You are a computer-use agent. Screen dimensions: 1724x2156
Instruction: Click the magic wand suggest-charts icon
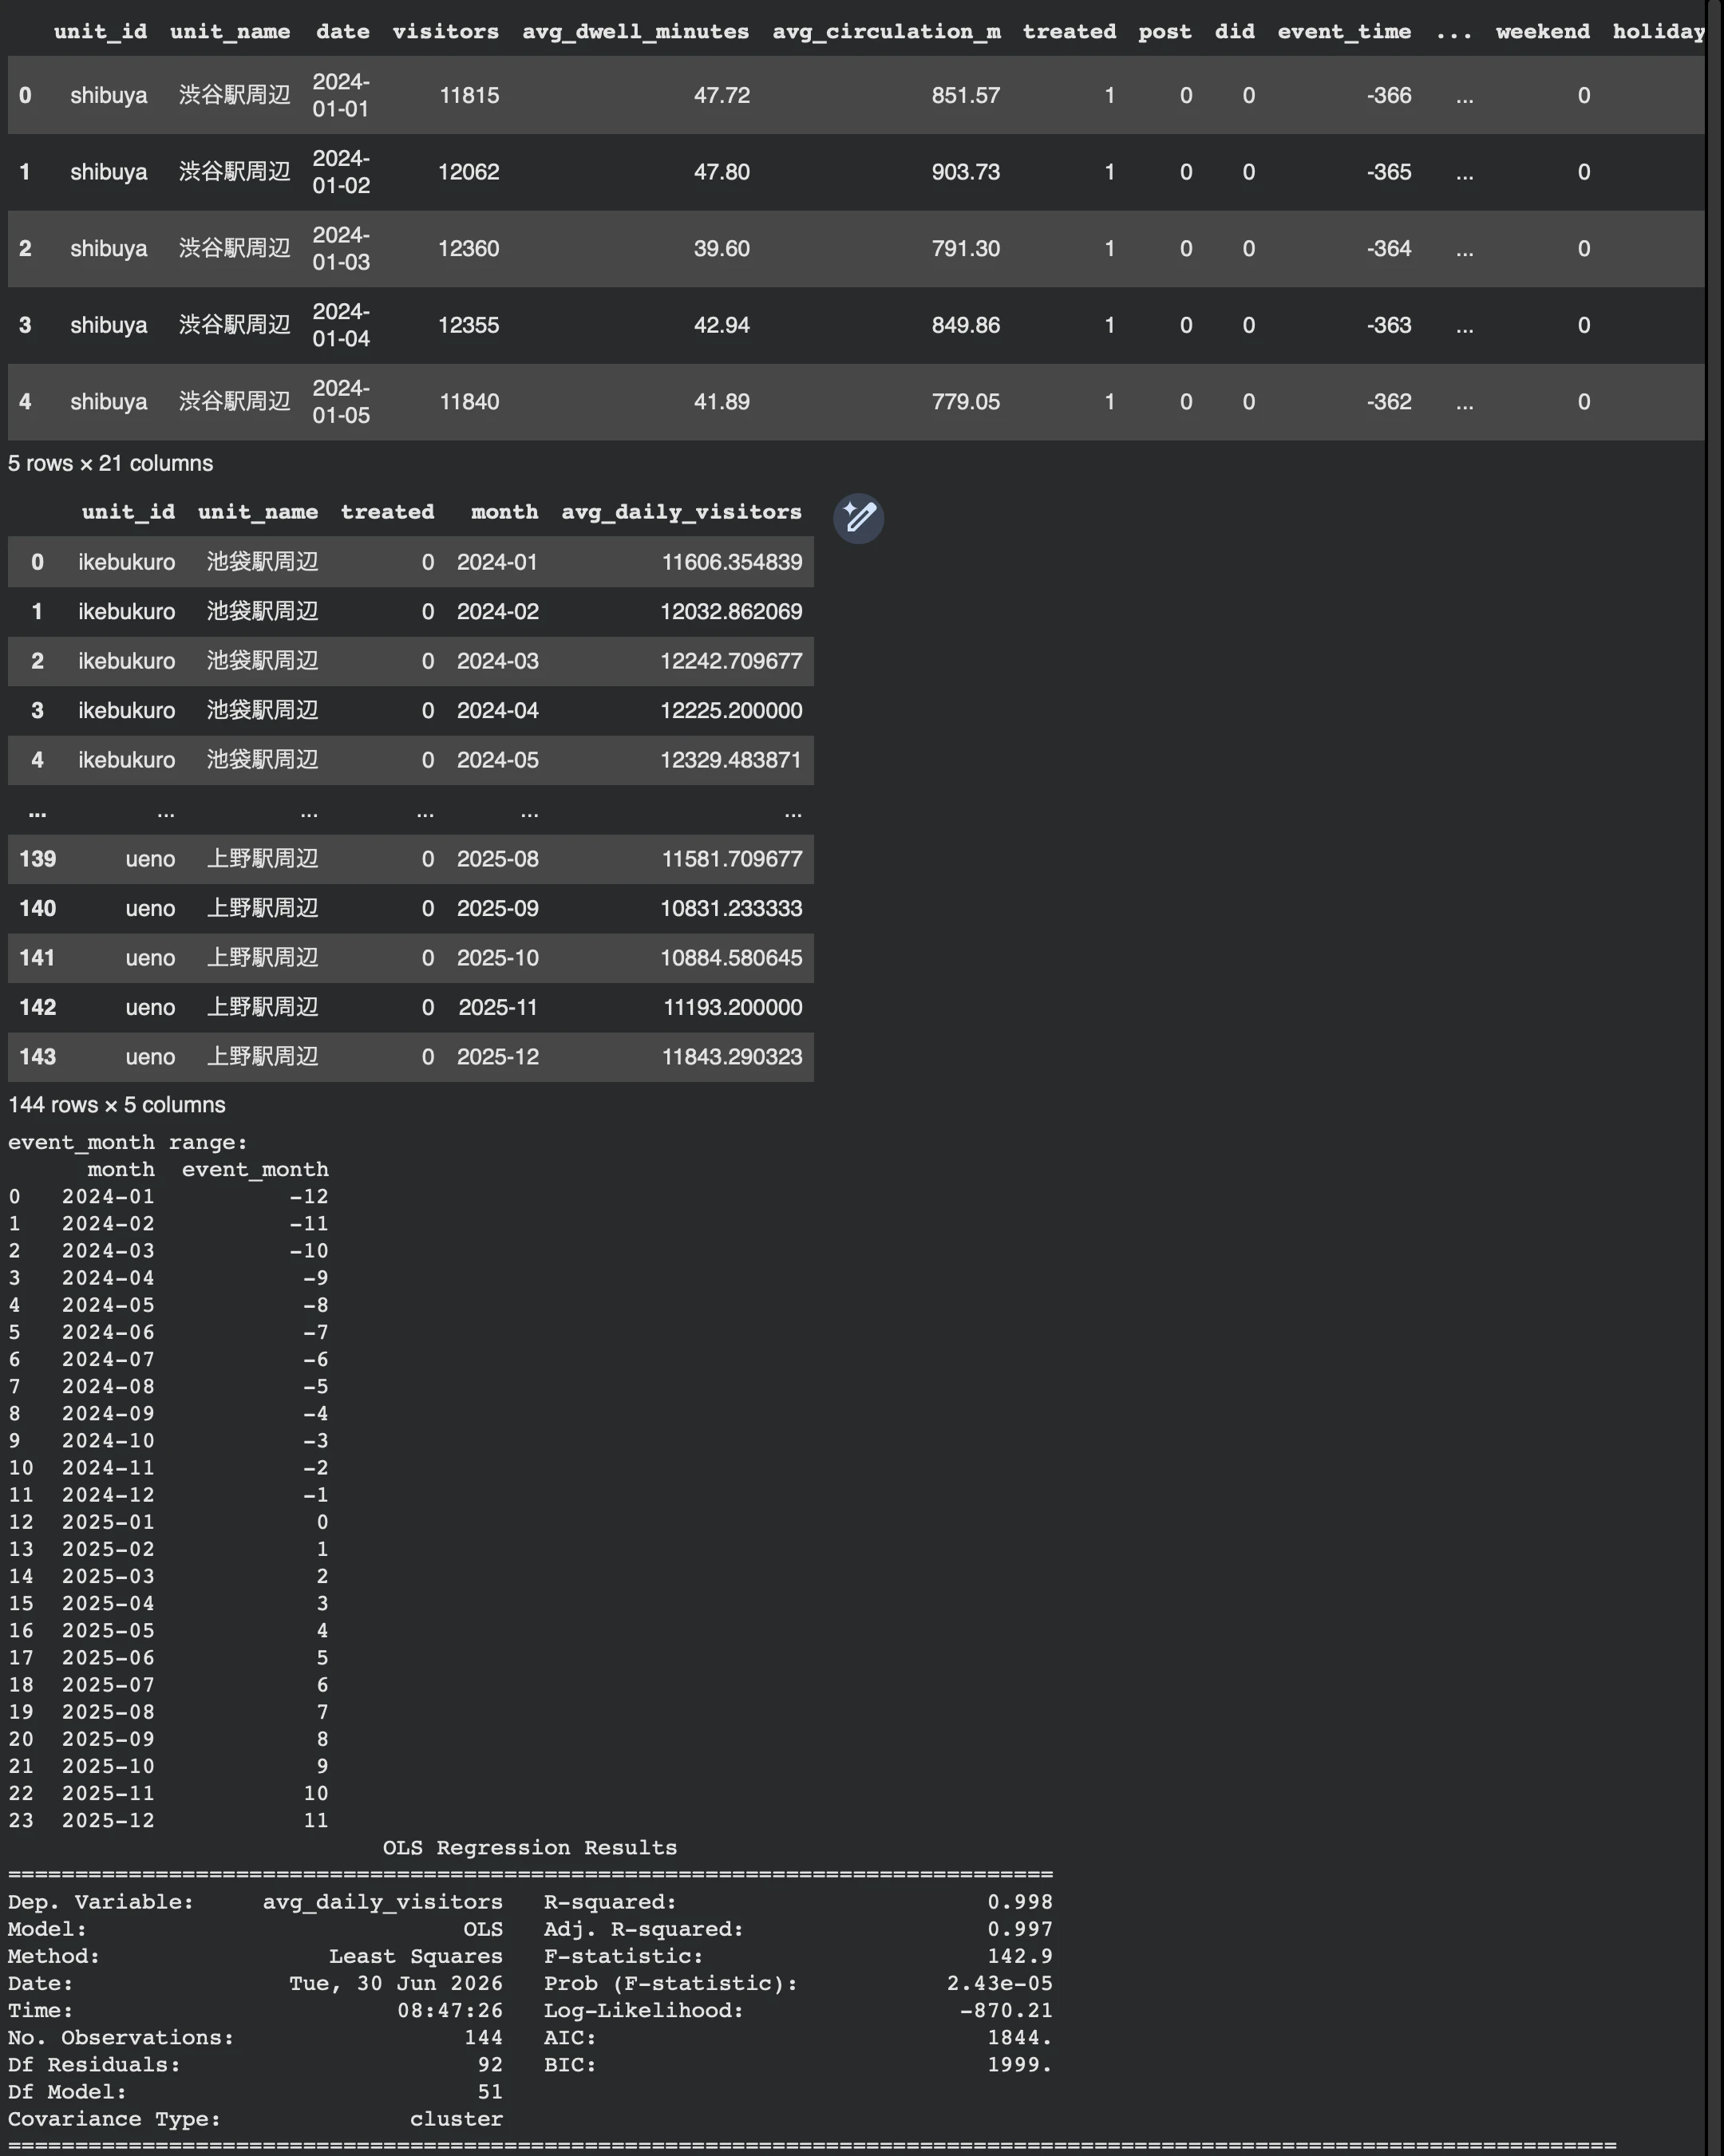(x=858, y=518)
